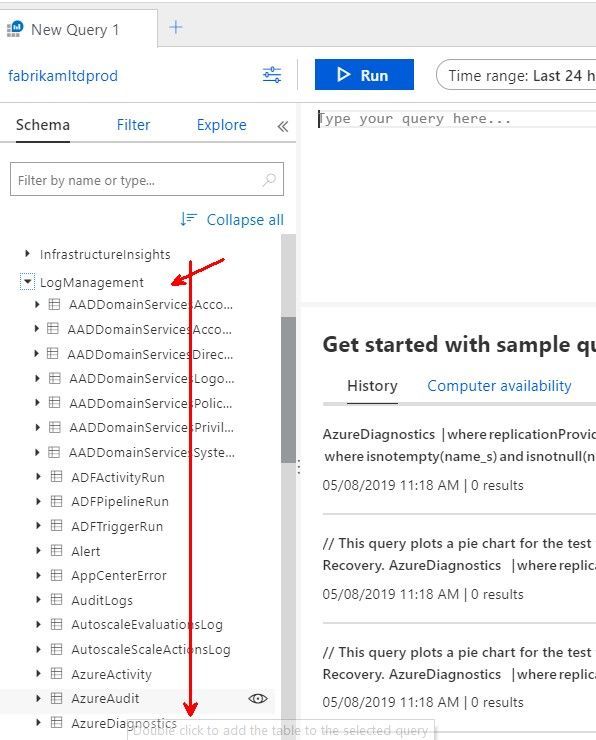
Task: Click the fabrikamltdprod workspace link
Action: tap(63, 76)
